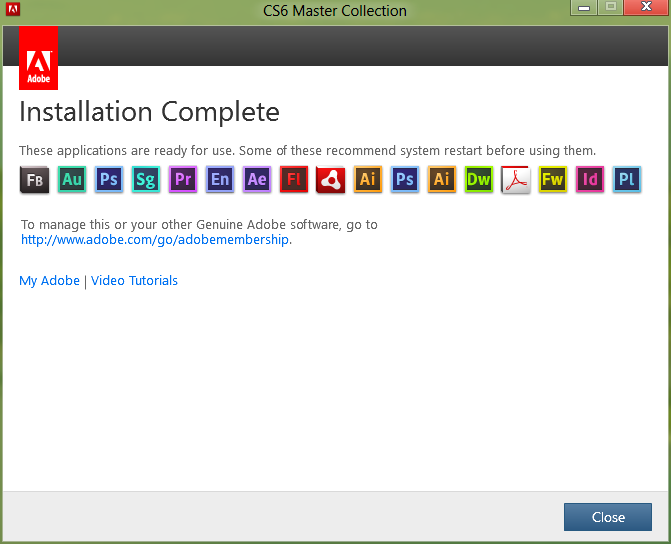The height and width of the screenshot is (544, 671).
Task: Click the Fb Flash Builder icon
Action: [x=35, y=179]
